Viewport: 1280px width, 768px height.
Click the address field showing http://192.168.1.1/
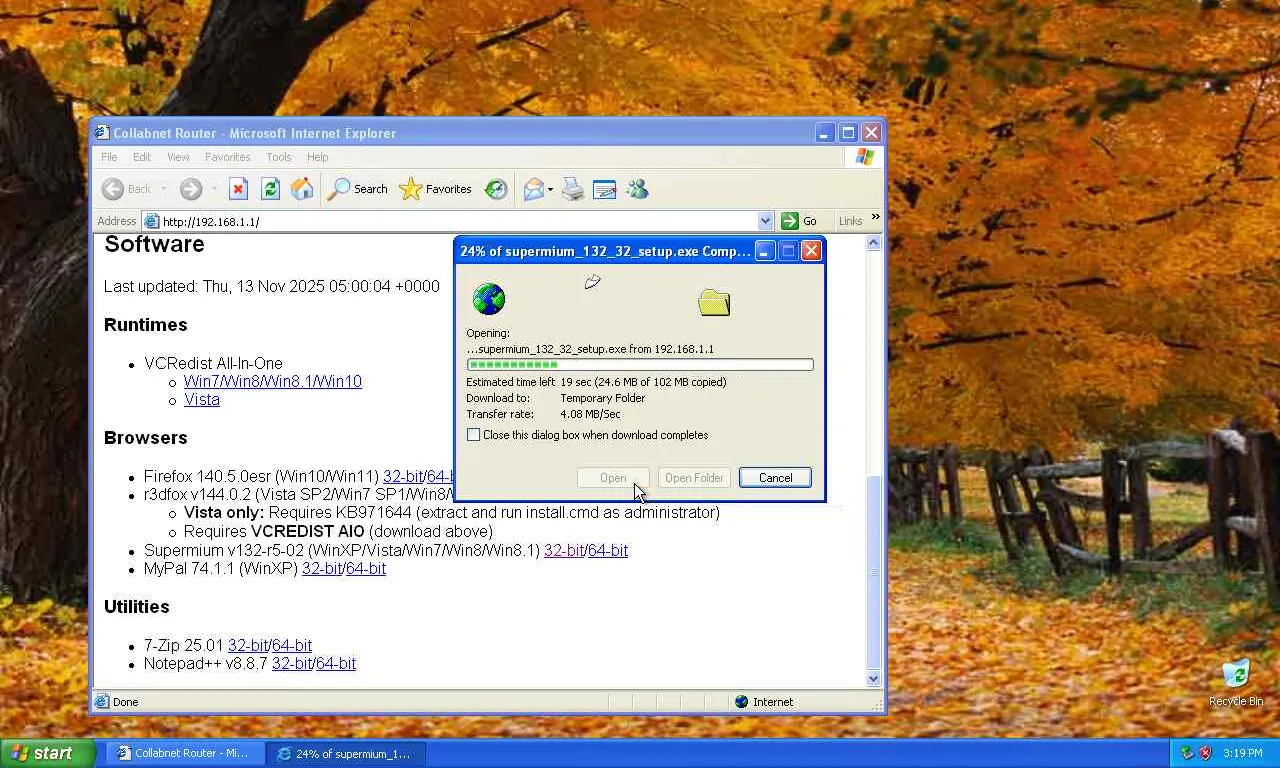[x=458, y=221]
